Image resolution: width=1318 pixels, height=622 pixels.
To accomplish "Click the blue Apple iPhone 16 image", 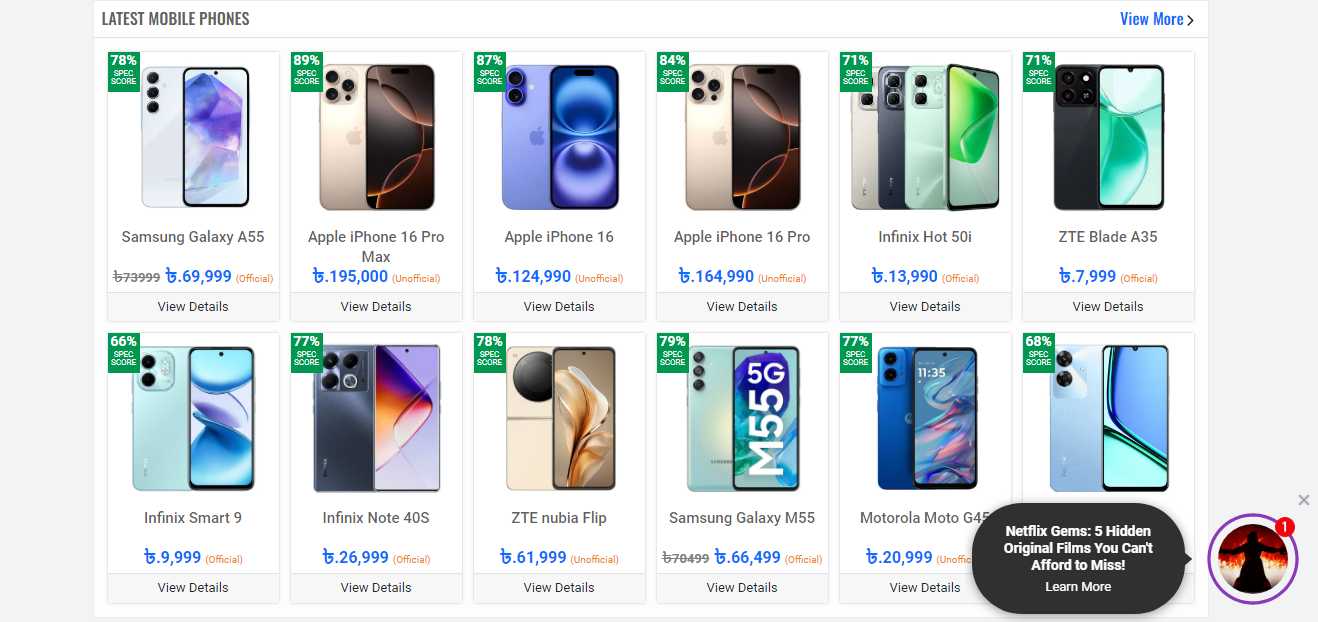I will (559, 137).
